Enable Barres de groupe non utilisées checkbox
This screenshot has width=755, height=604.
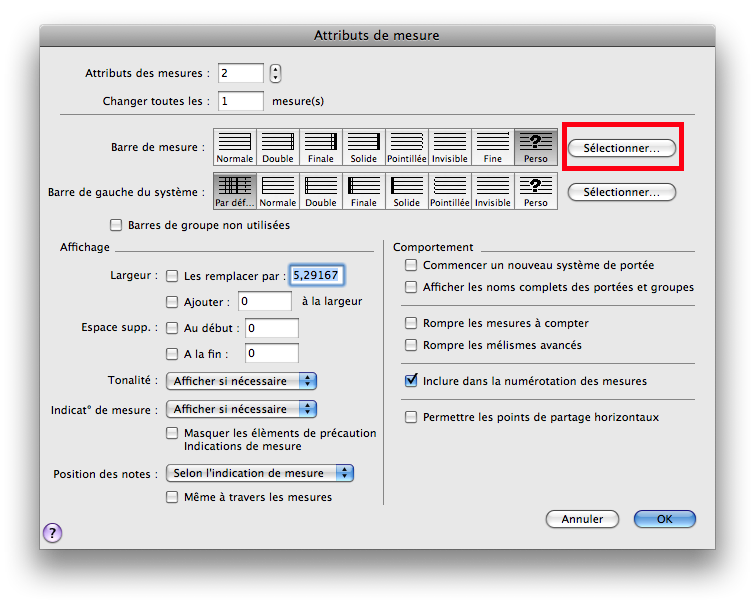(x=116, y=225)
